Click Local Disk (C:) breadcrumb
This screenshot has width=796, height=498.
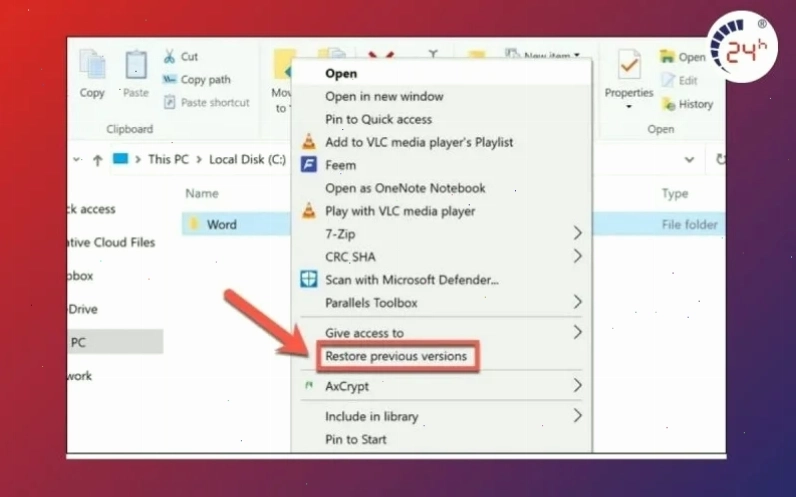pyautogui.click(x=247, y=159)
